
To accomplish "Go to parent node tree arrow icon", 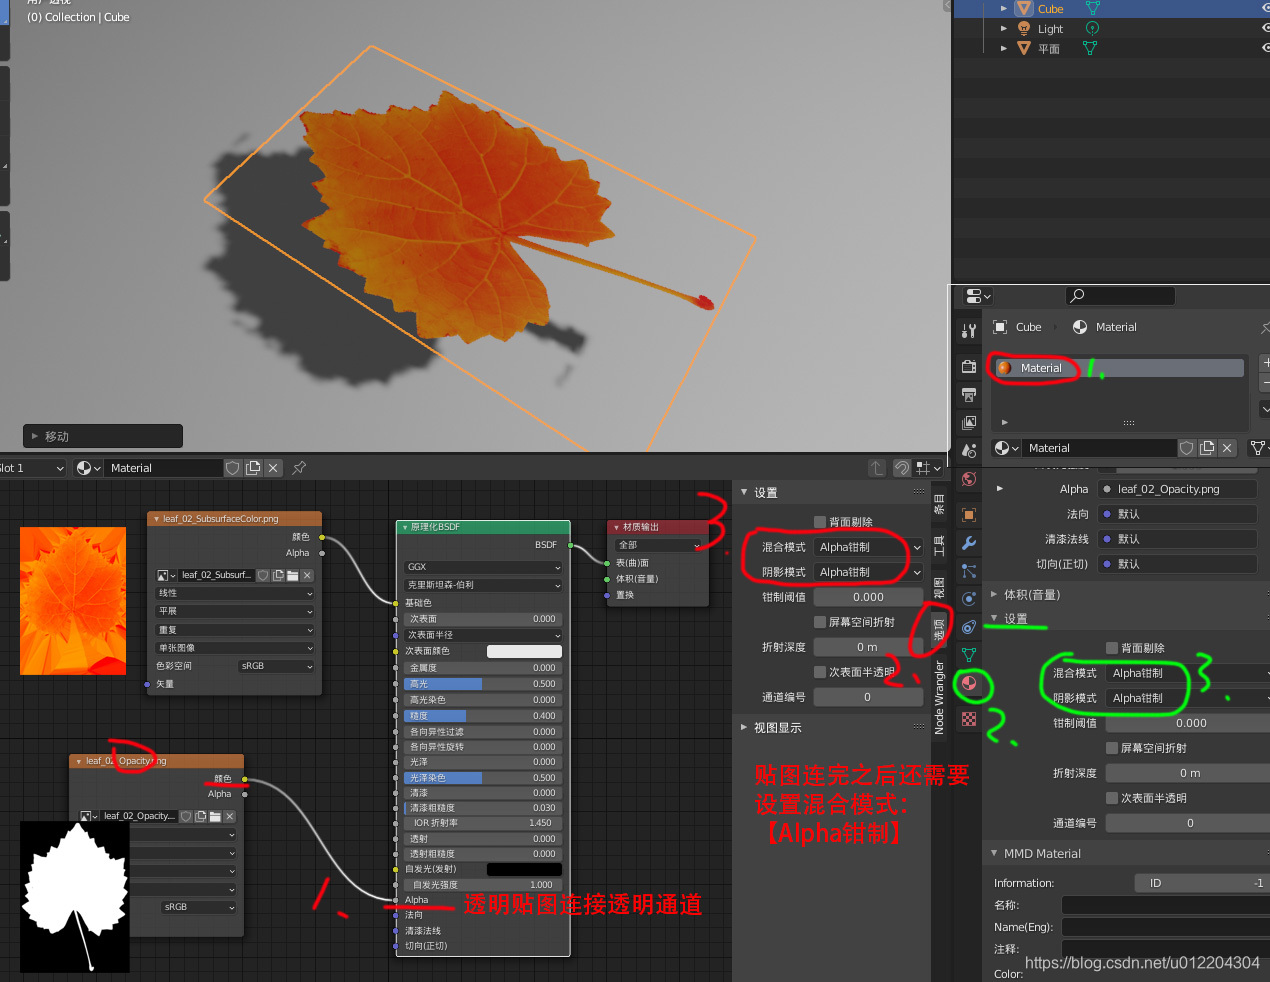I will [x=877, y=468].
